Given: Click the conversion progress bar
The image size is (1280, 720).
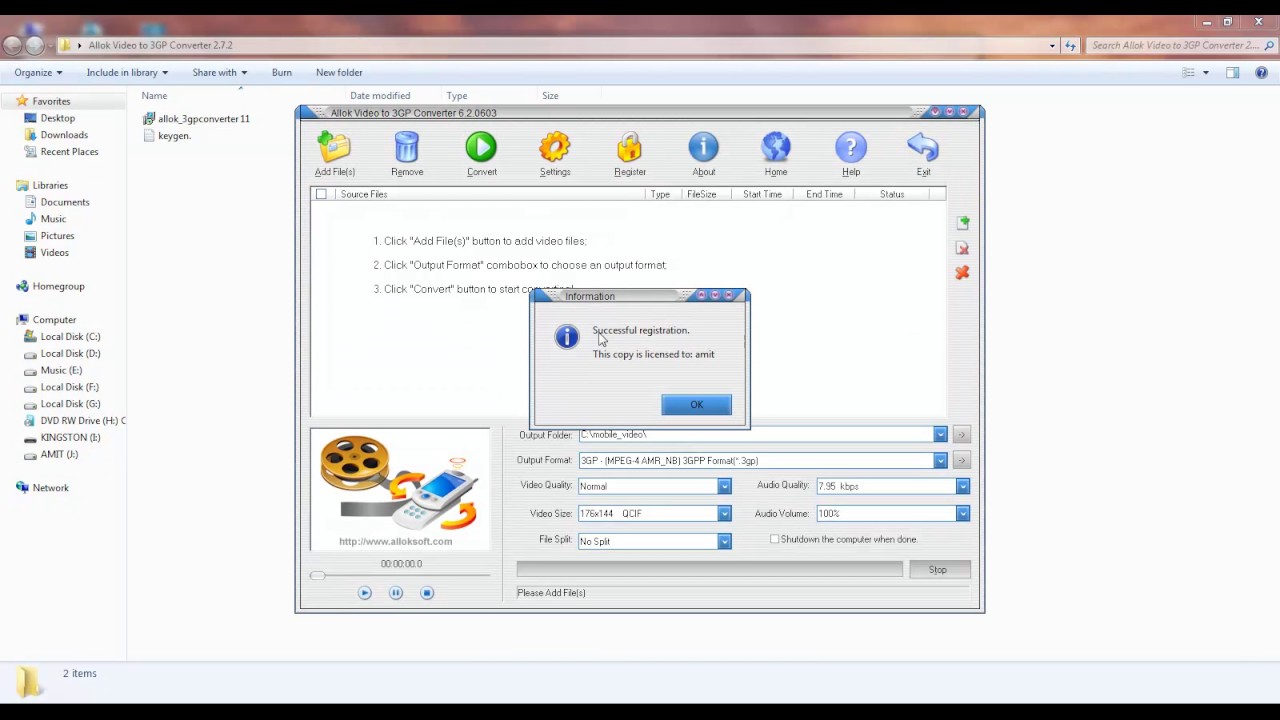Looking at the screenshot, I should [709, 570].
